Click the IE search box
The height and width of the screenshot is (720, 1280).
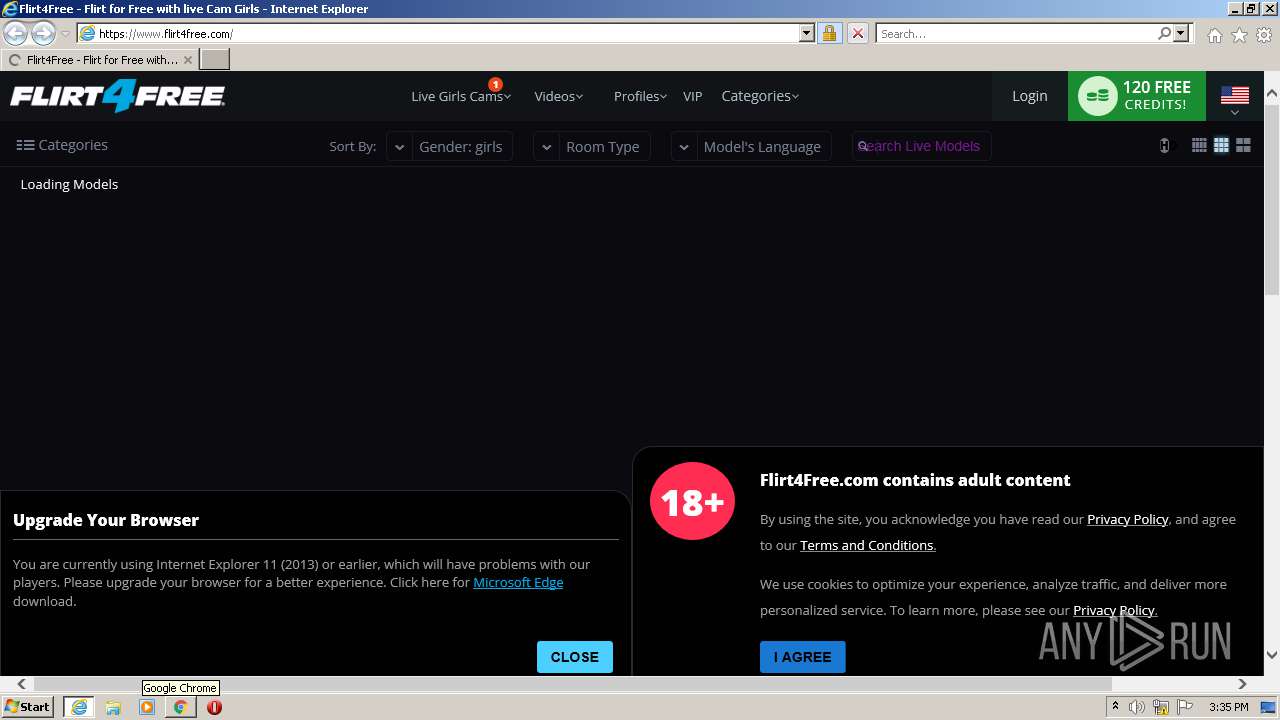[1016, 33]
